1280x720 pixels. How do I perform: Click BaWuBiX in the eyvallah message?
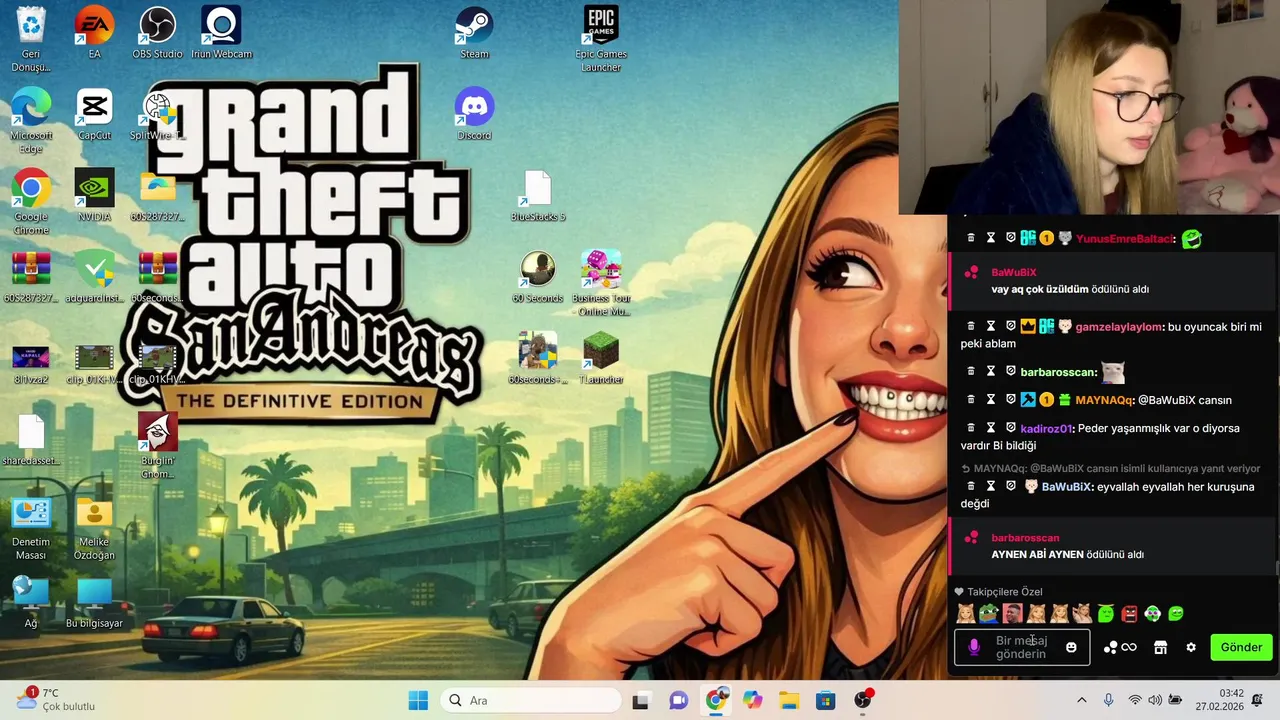tap(1066, 487)
